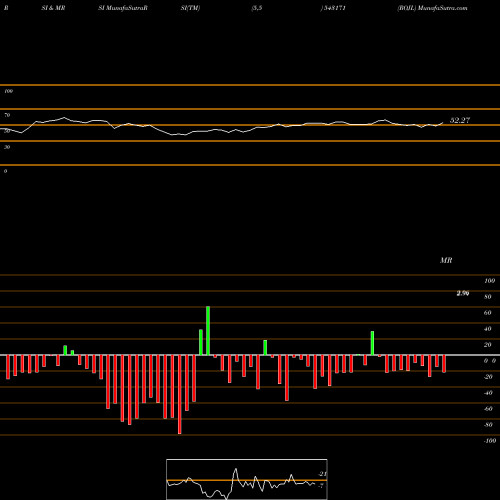Click the -100 label on MR axis

click(490, 441)
